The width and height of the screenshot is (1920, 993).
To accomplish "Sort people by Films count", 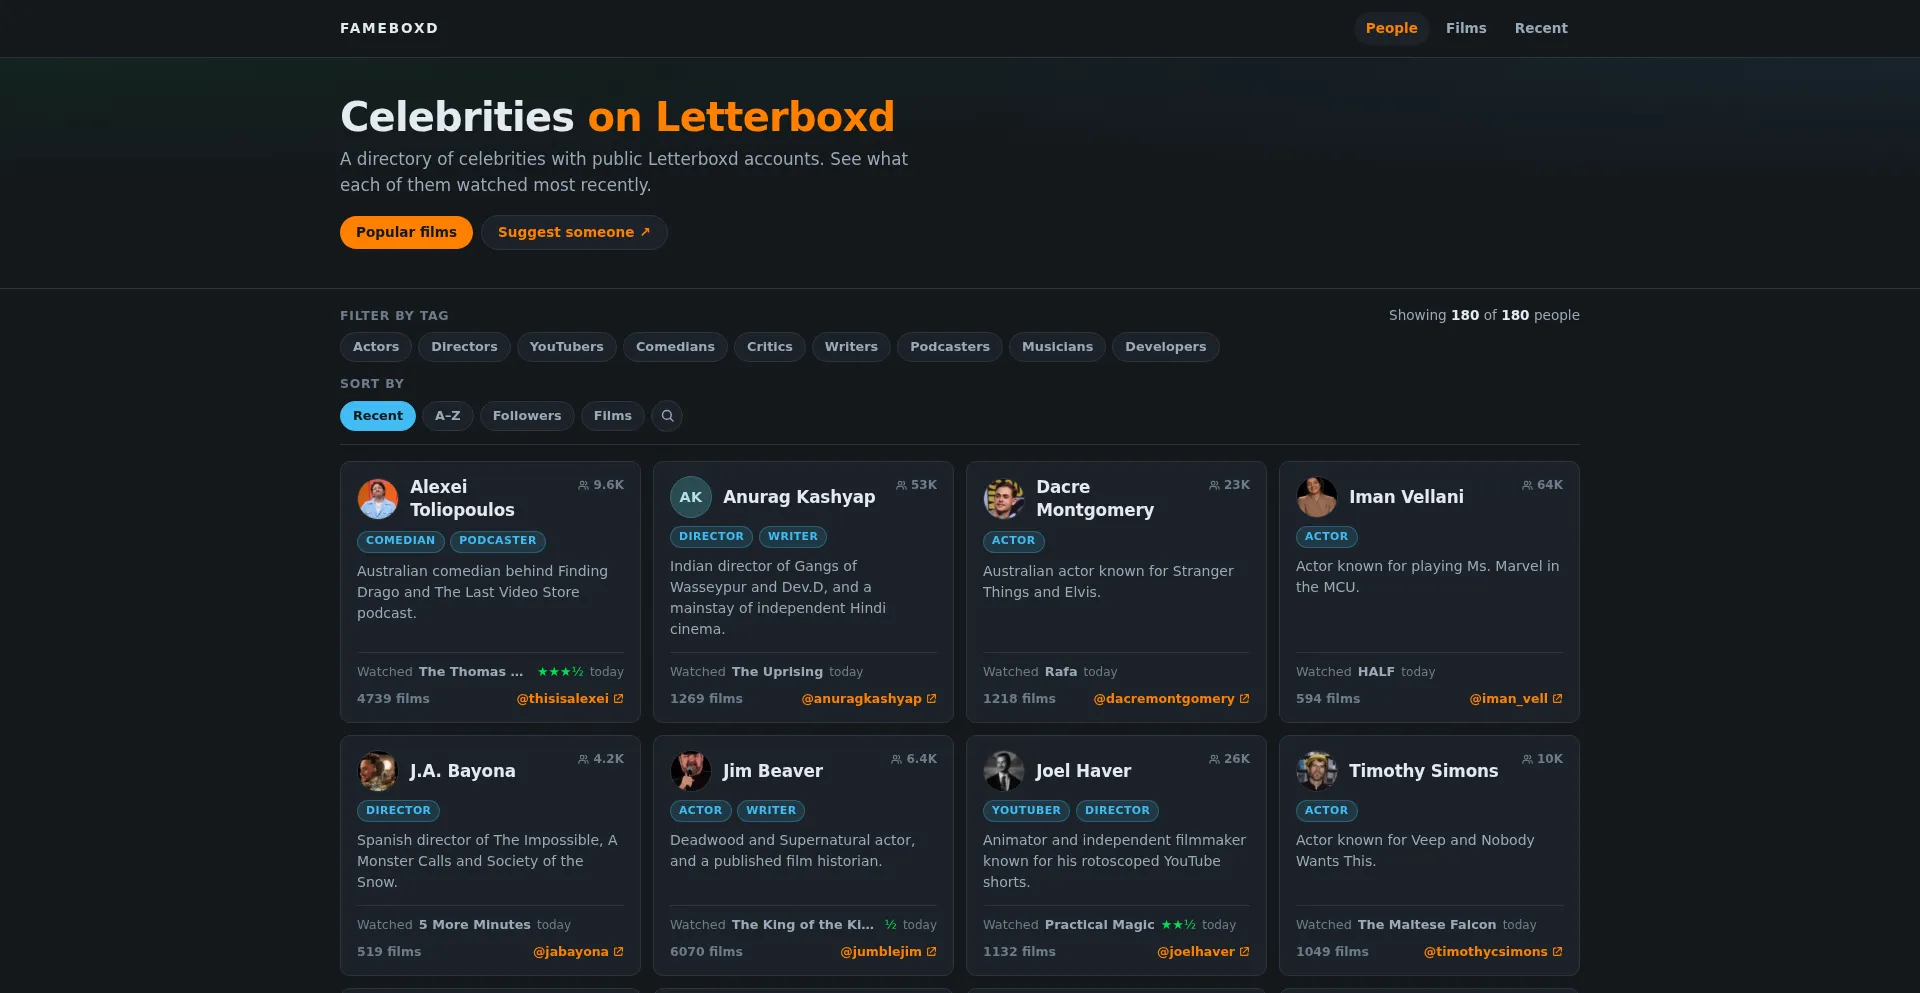I will [x=613, y=416].
